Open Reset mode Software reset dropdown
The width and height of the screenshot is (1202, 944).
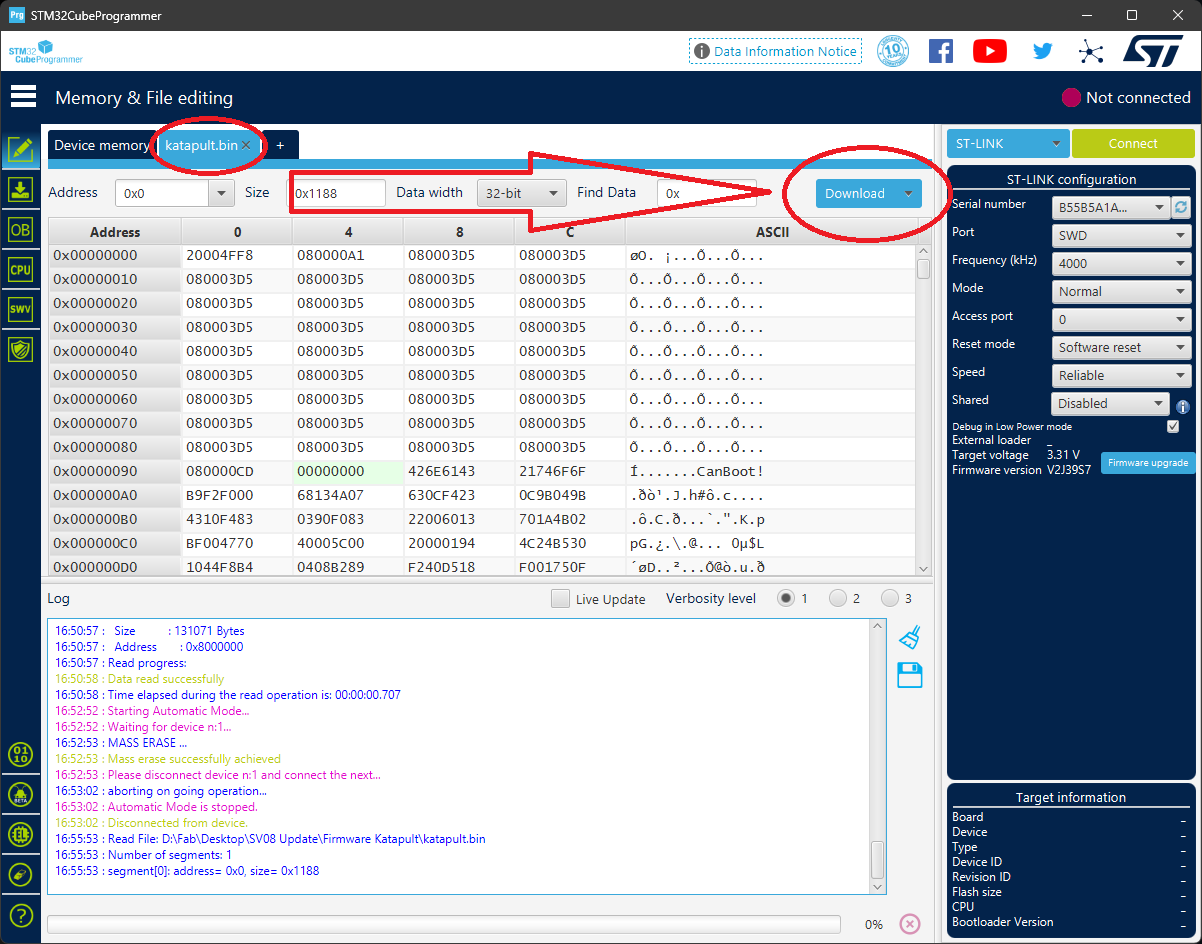pos(1122,347)
